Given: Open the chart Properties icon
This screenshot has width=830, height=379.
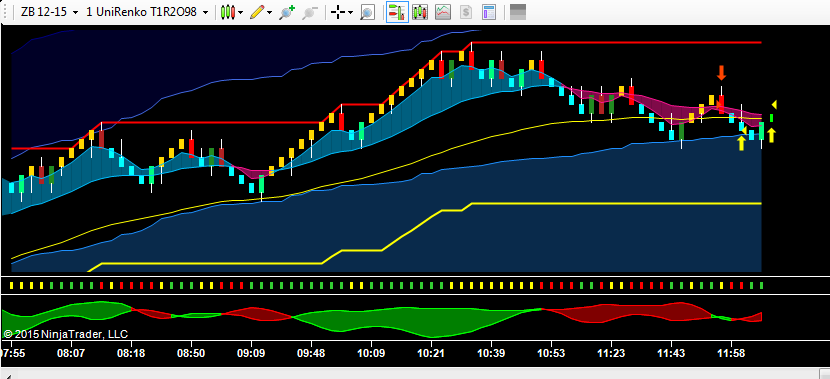Looking at the screenshot, I should click(x=489, y=12).
